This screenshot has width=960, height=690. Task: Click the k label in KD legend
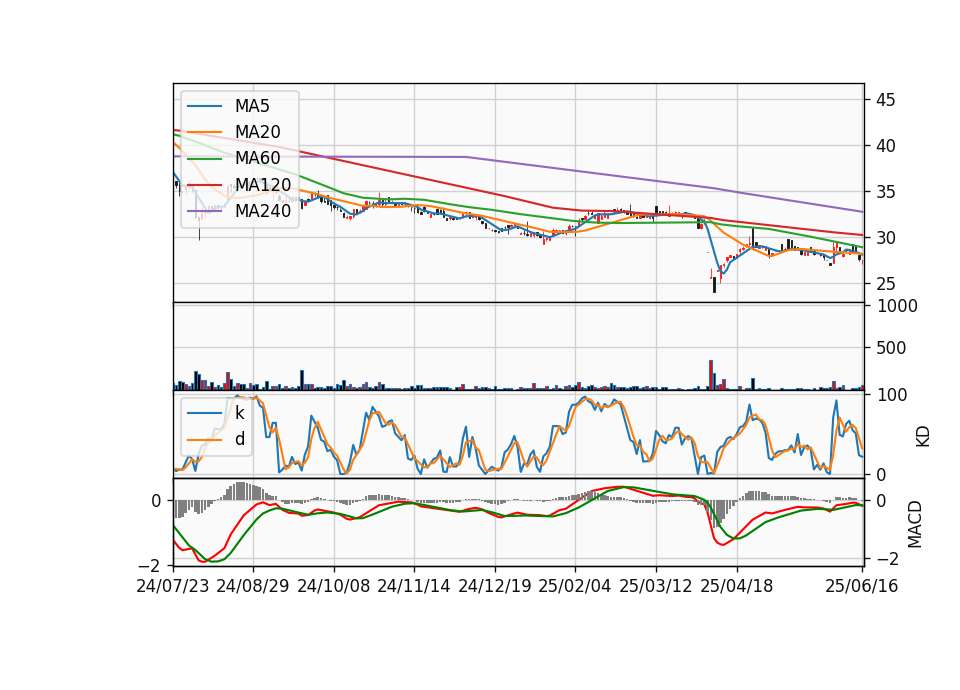[239, 413]
